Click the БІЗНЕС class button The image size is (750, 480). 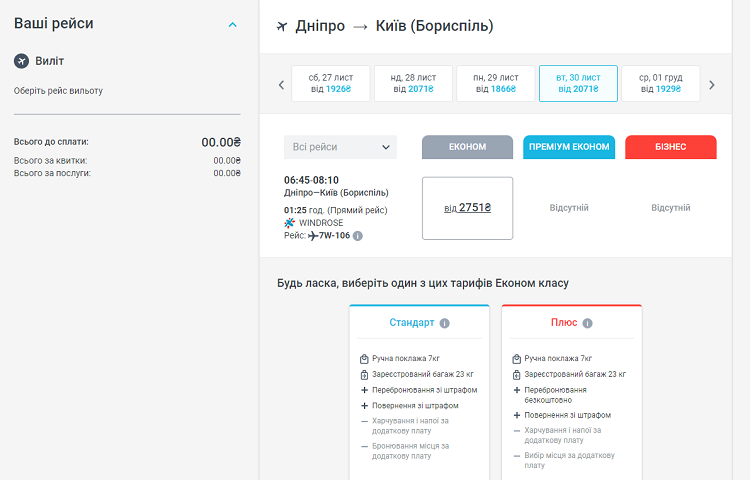(670, 147)
